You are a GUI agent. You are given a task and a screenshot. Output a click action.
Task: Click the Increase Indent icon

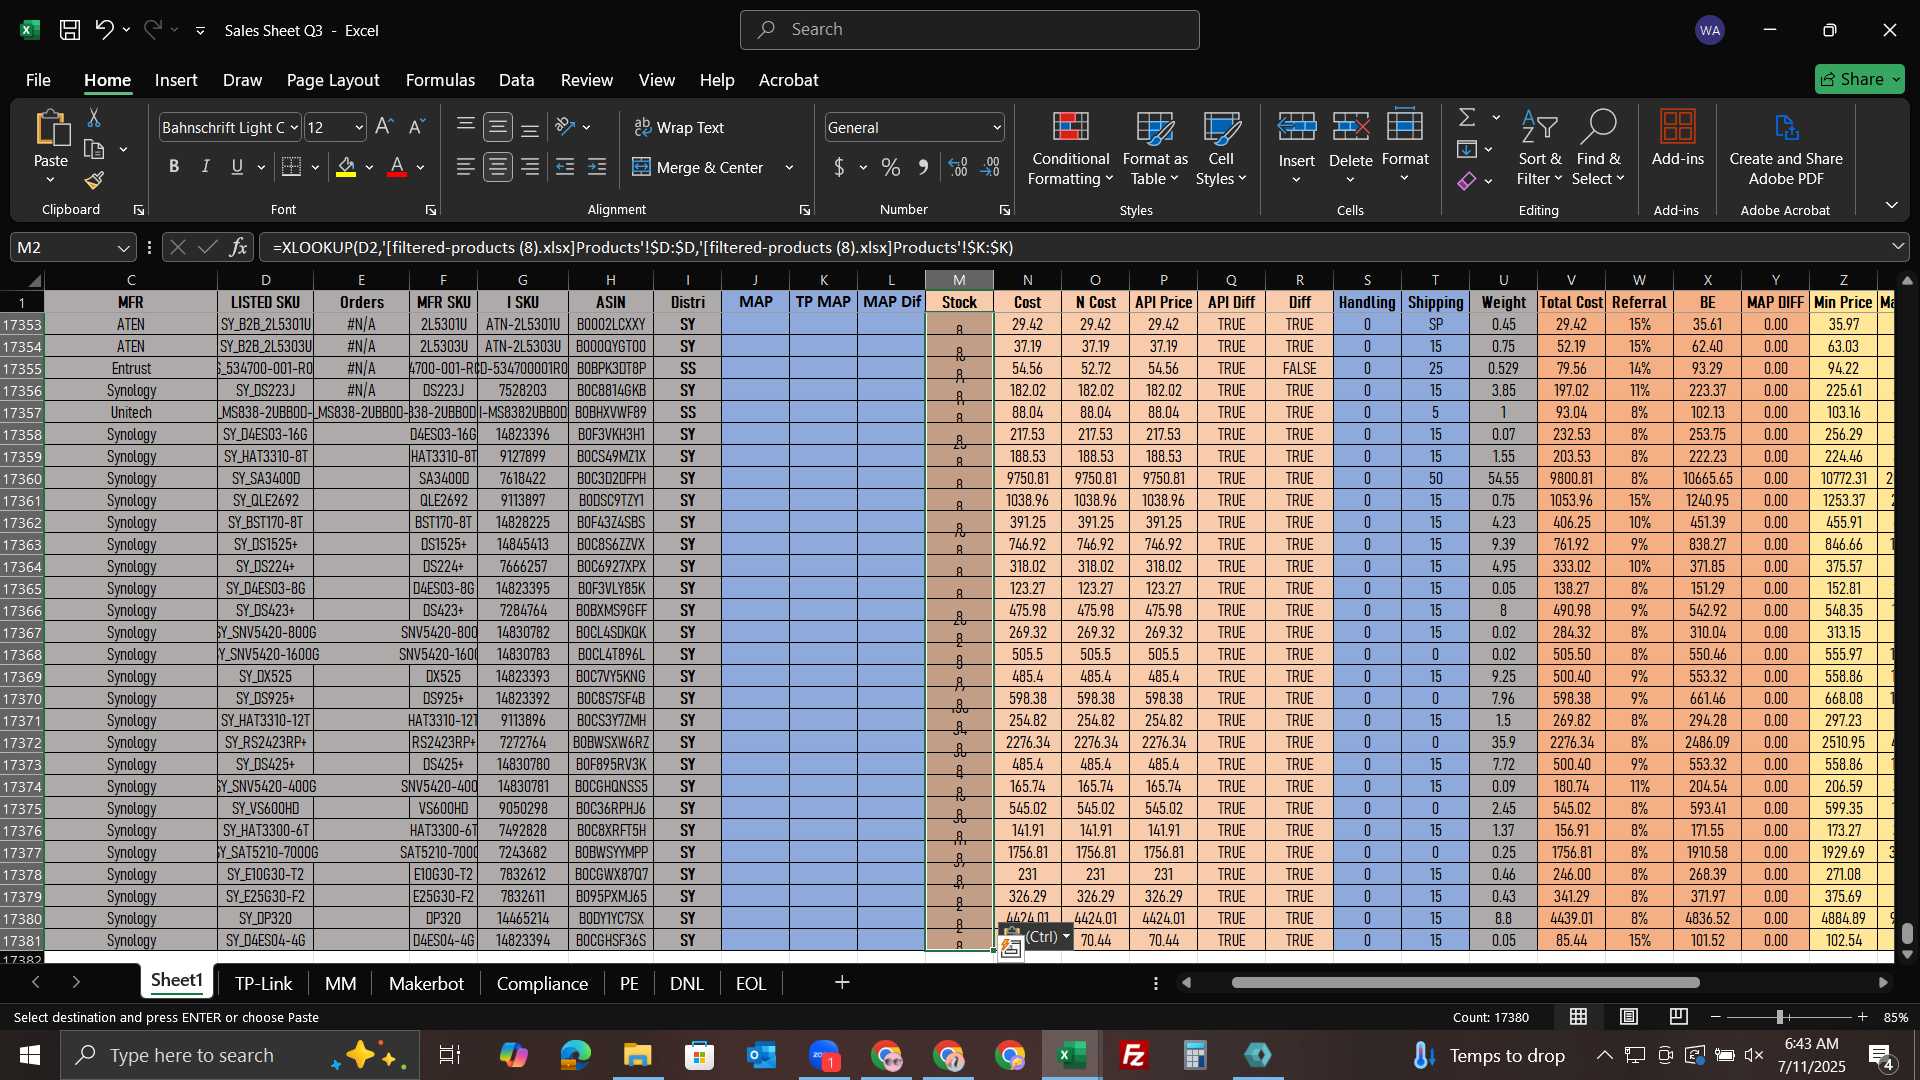[597, 167]
